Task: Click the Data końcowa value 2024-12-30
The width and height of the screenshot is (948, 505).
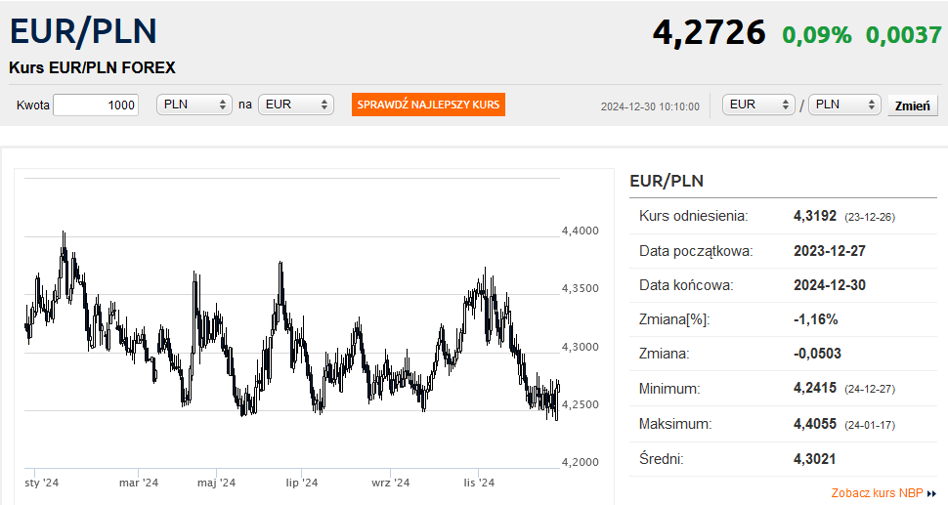Action: pyautogui.click(x=830, y=285)
